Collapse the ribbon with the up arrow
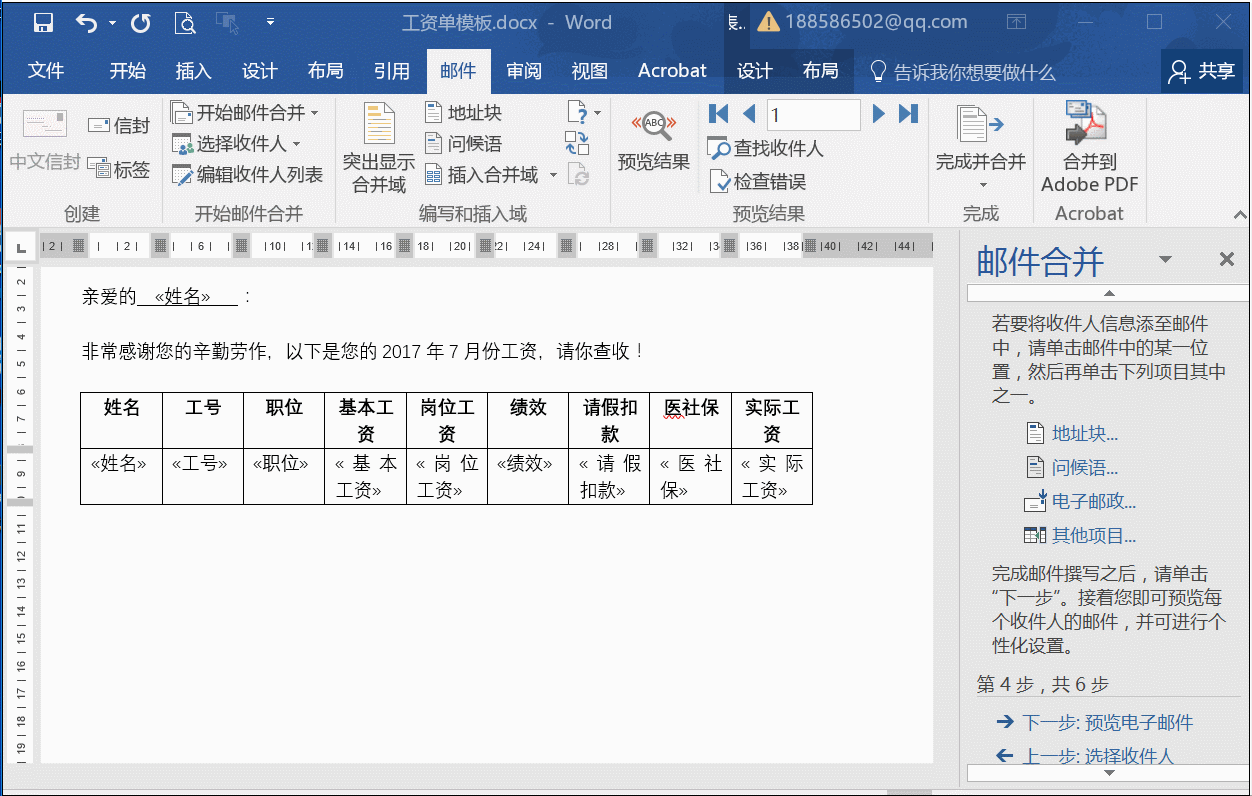The height and width of the screenshot is (796, 1252). pyautogui.click(x=1239, y=214)
